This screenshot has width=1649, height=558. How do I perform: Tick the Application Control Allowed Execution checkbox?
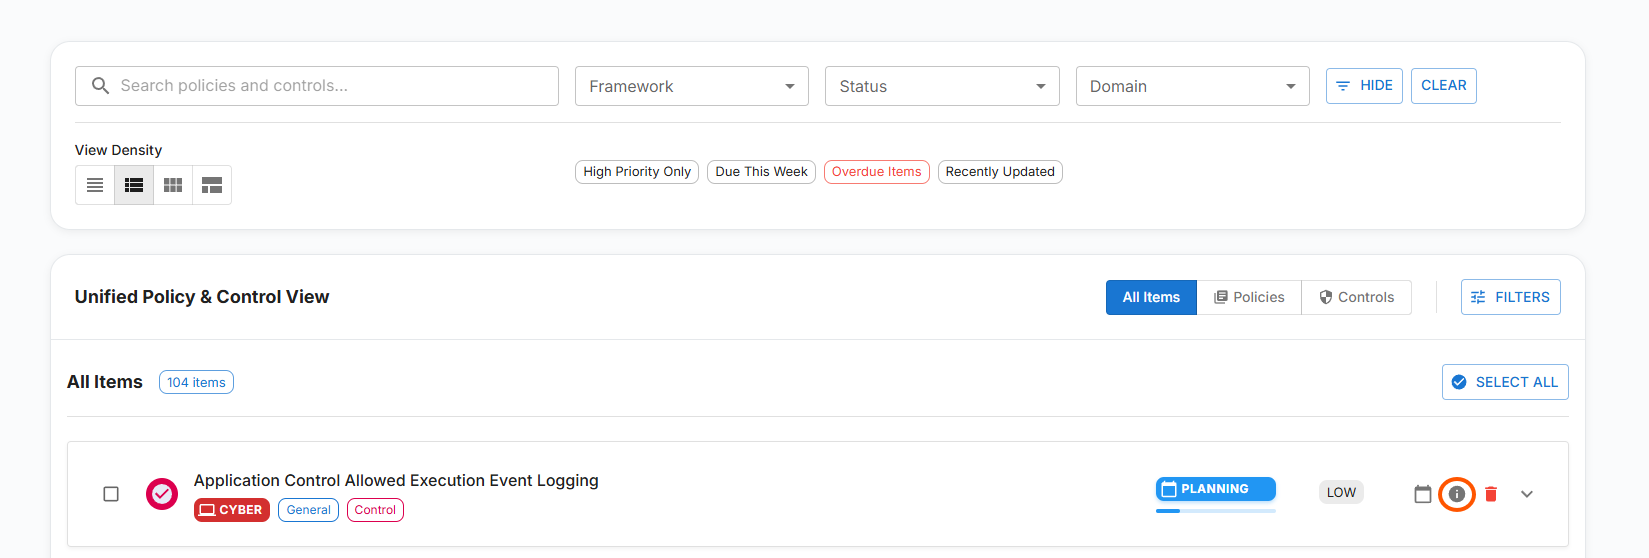(x=111, y=494)
